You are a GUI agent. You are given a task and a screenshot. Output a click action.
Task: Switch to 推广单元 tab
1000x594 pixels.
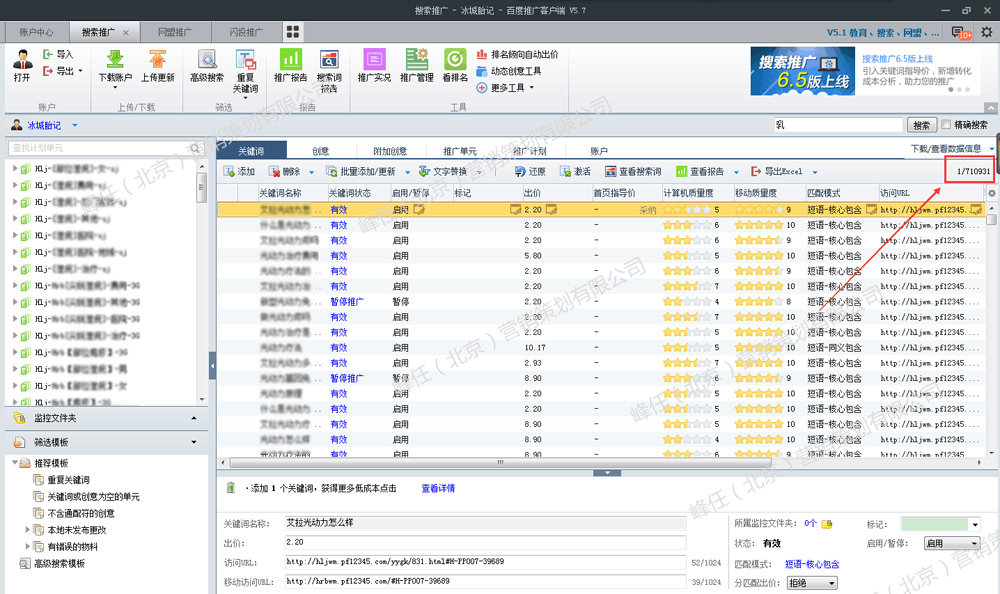(x=460, y=151)
